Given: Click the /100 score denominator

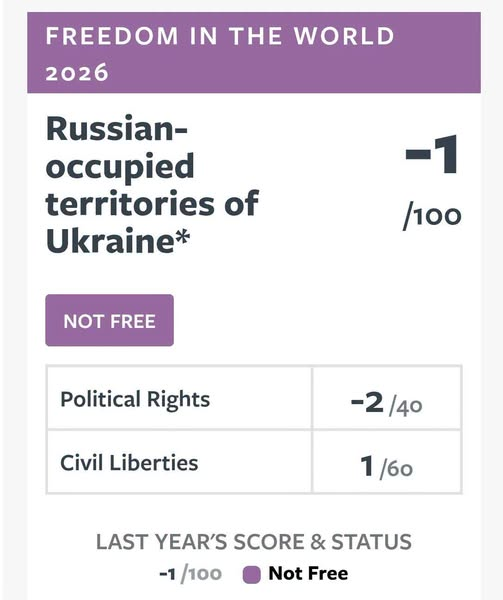Looking at the screenshot, I should click(432, 217).
